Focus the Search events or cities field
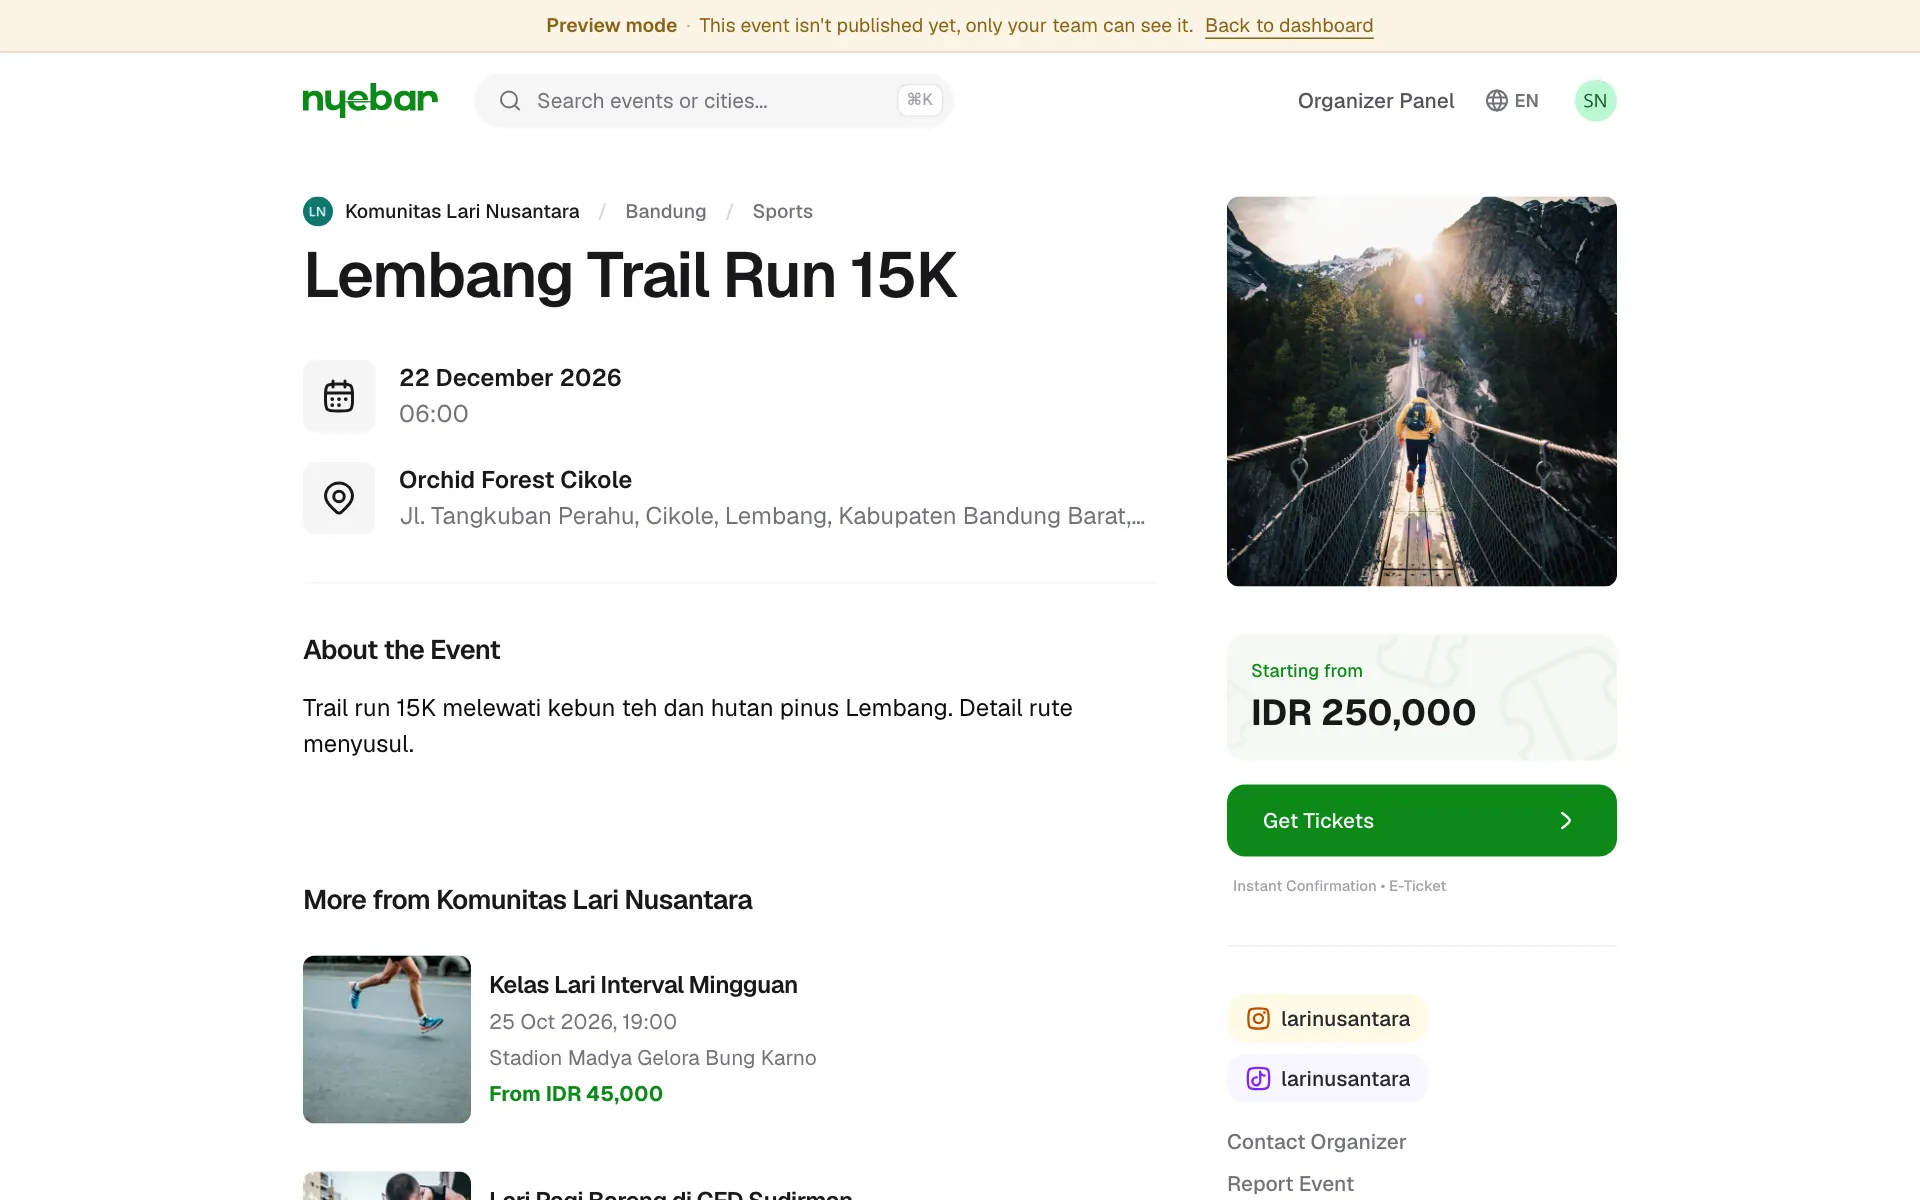This screenshot has width=1920, height=1200. [x=714, y=101]
